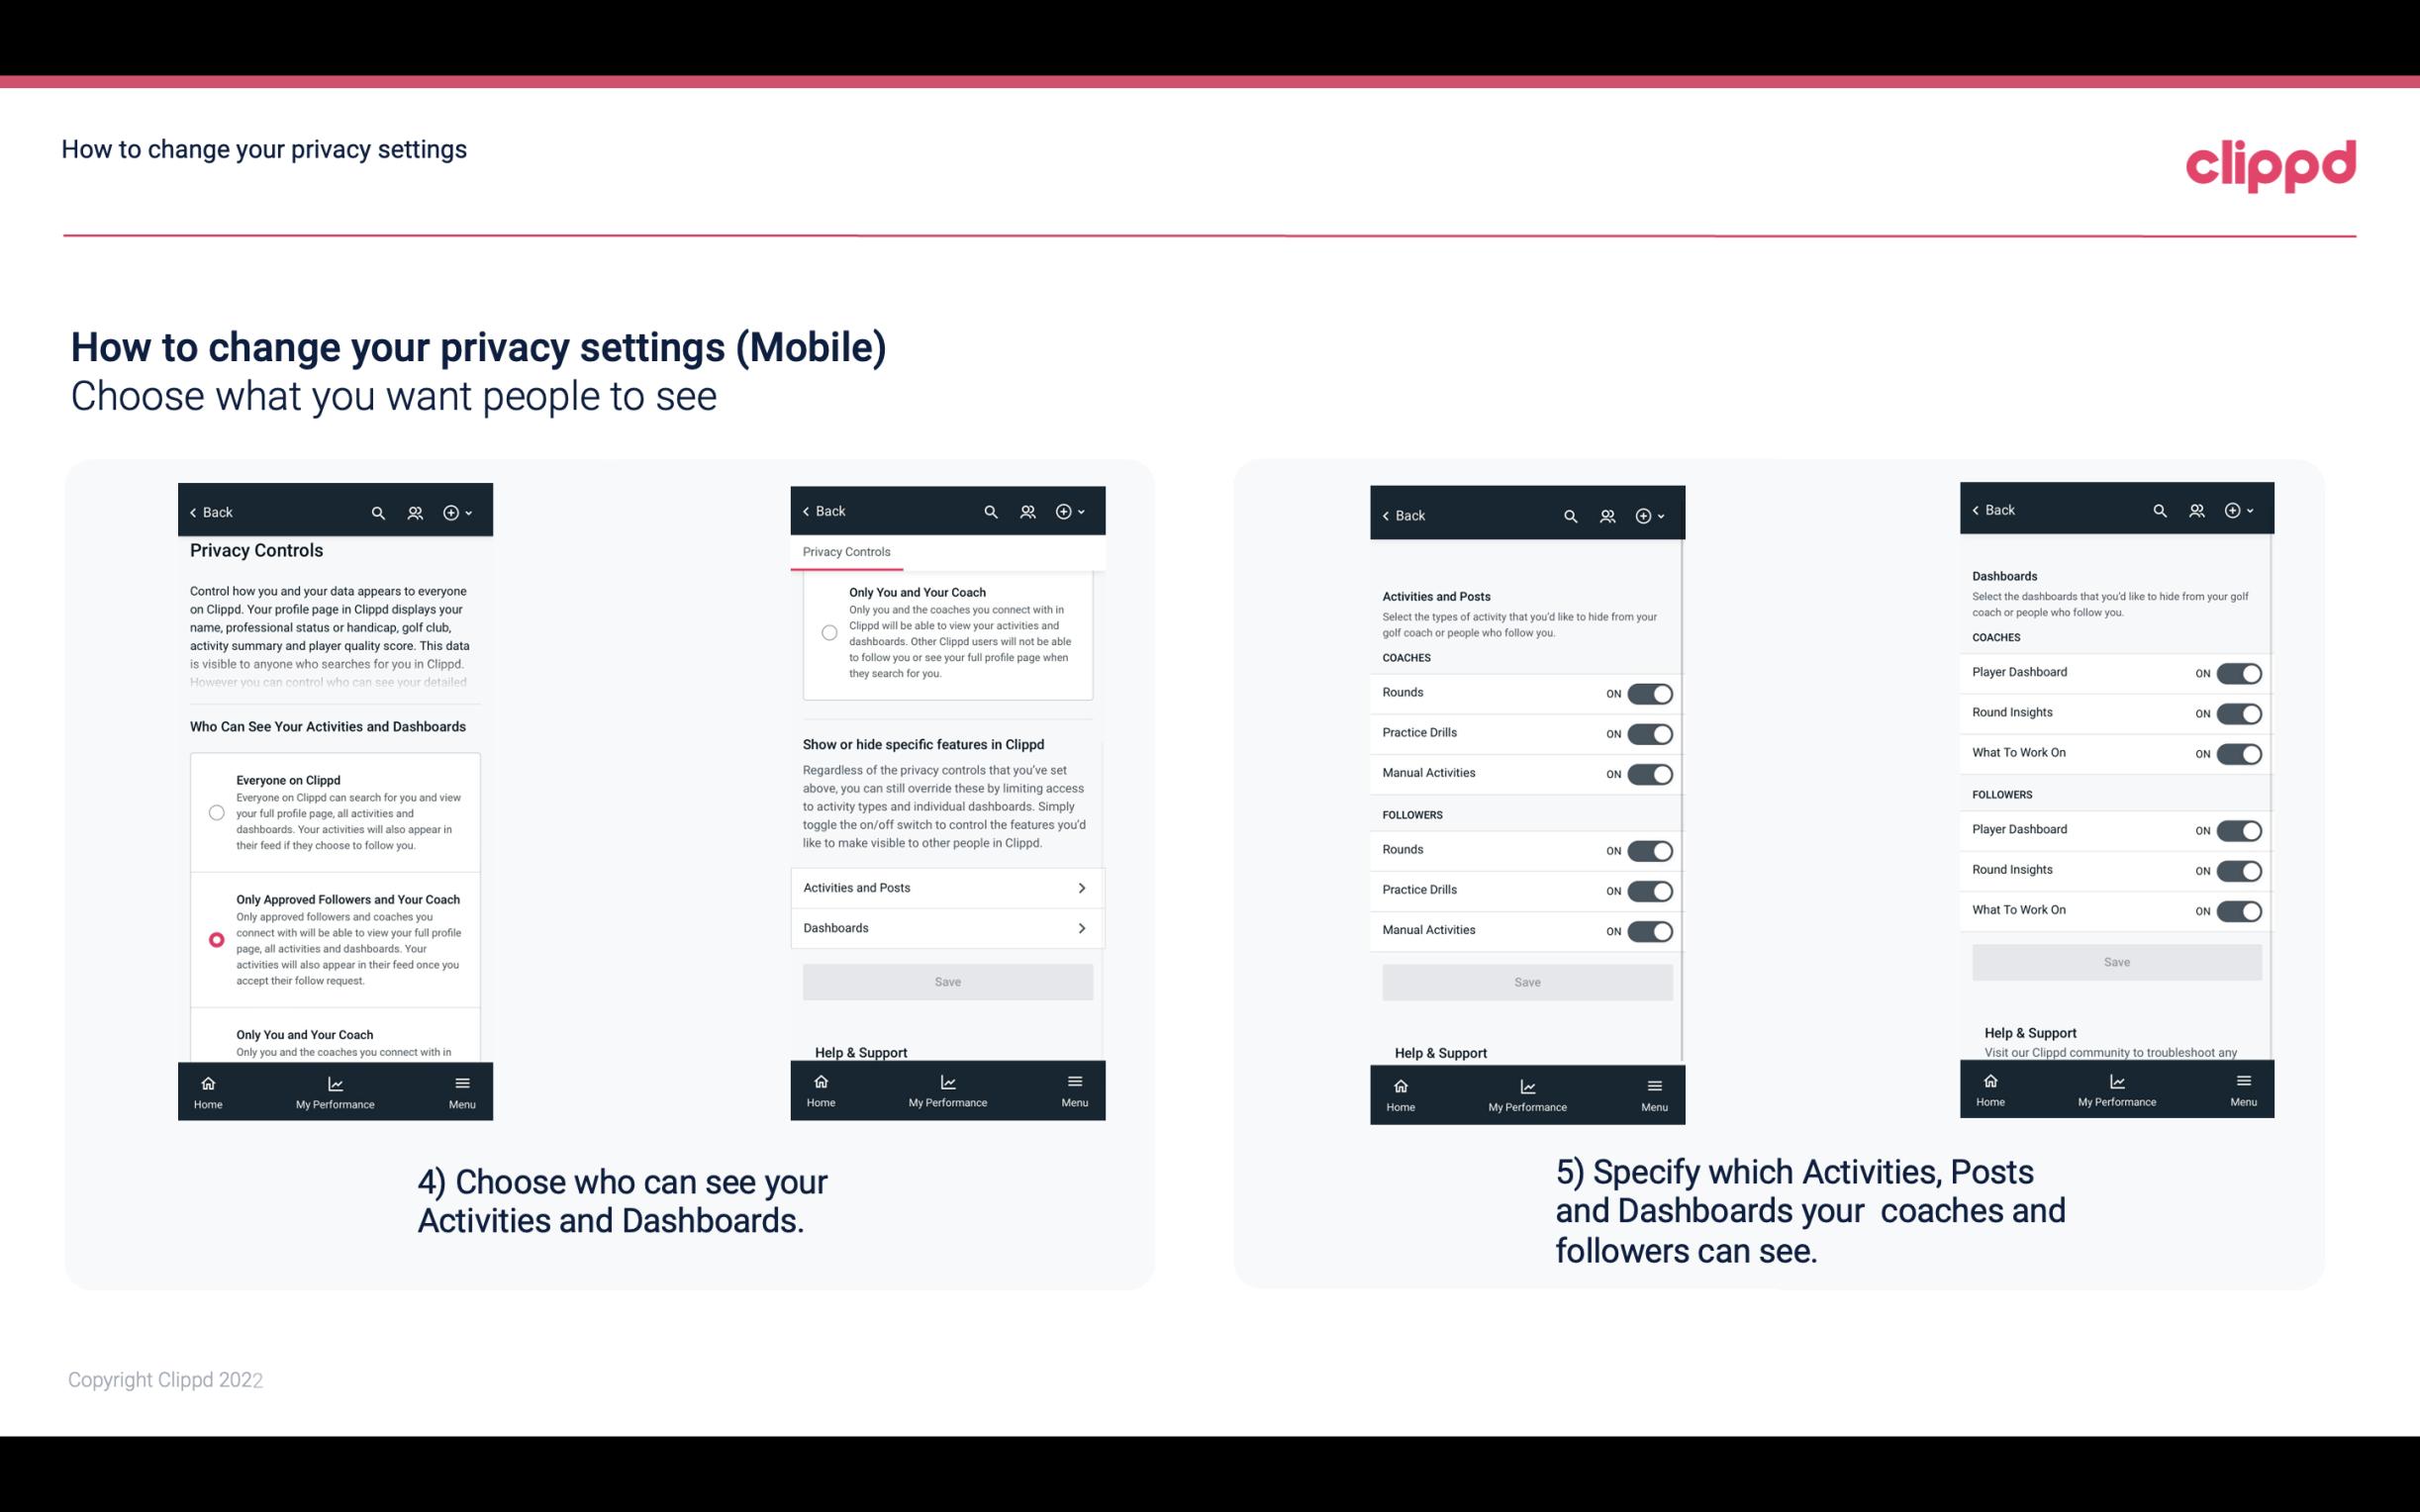This screenshot has height=1512, width=2420.
Task: Click the search icon in top navigation
Action: click(x=380, y=513)
